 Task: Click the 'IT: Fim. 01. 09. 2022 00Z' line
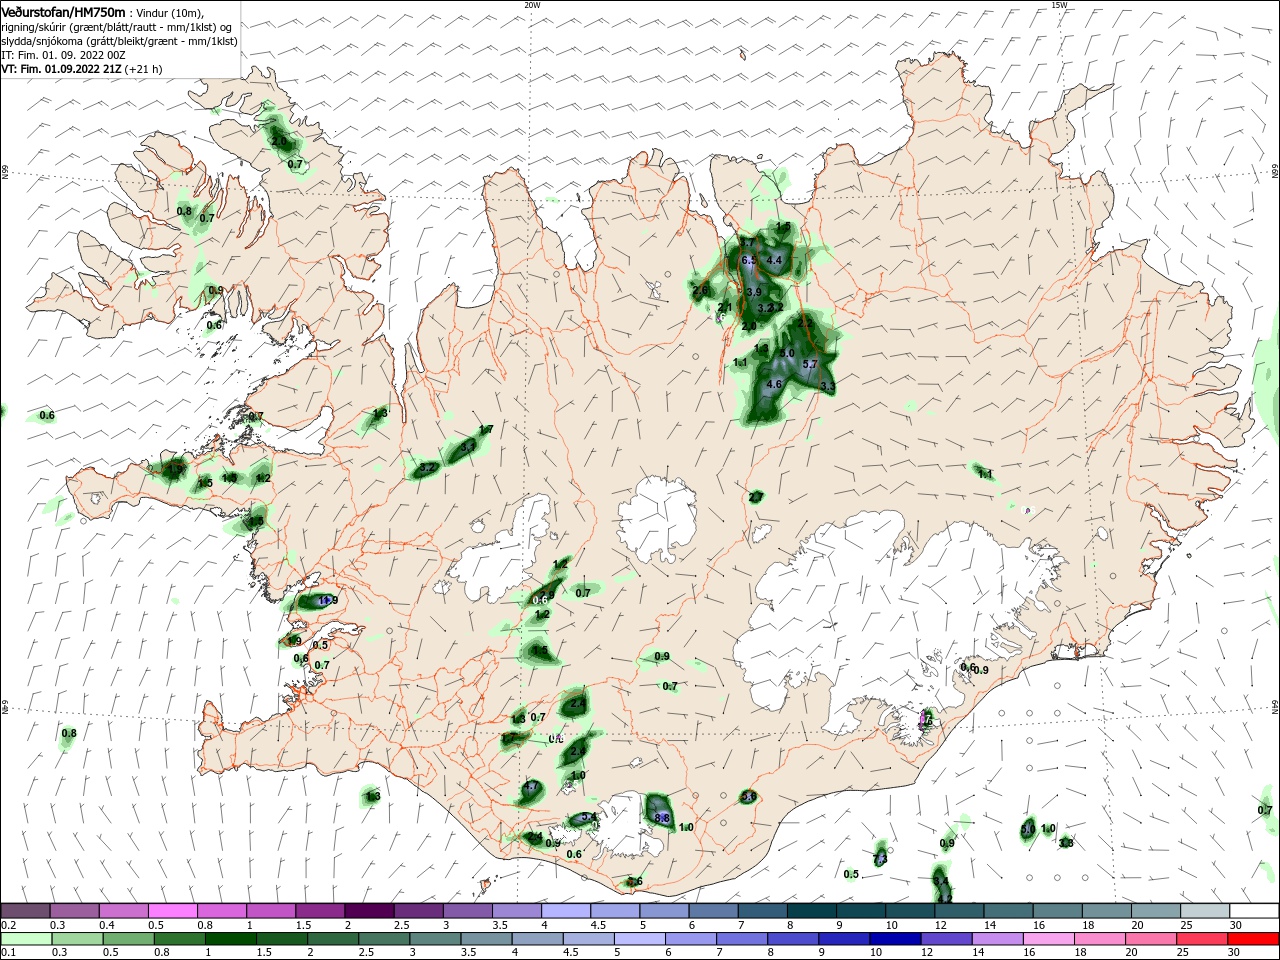[64, 55]
